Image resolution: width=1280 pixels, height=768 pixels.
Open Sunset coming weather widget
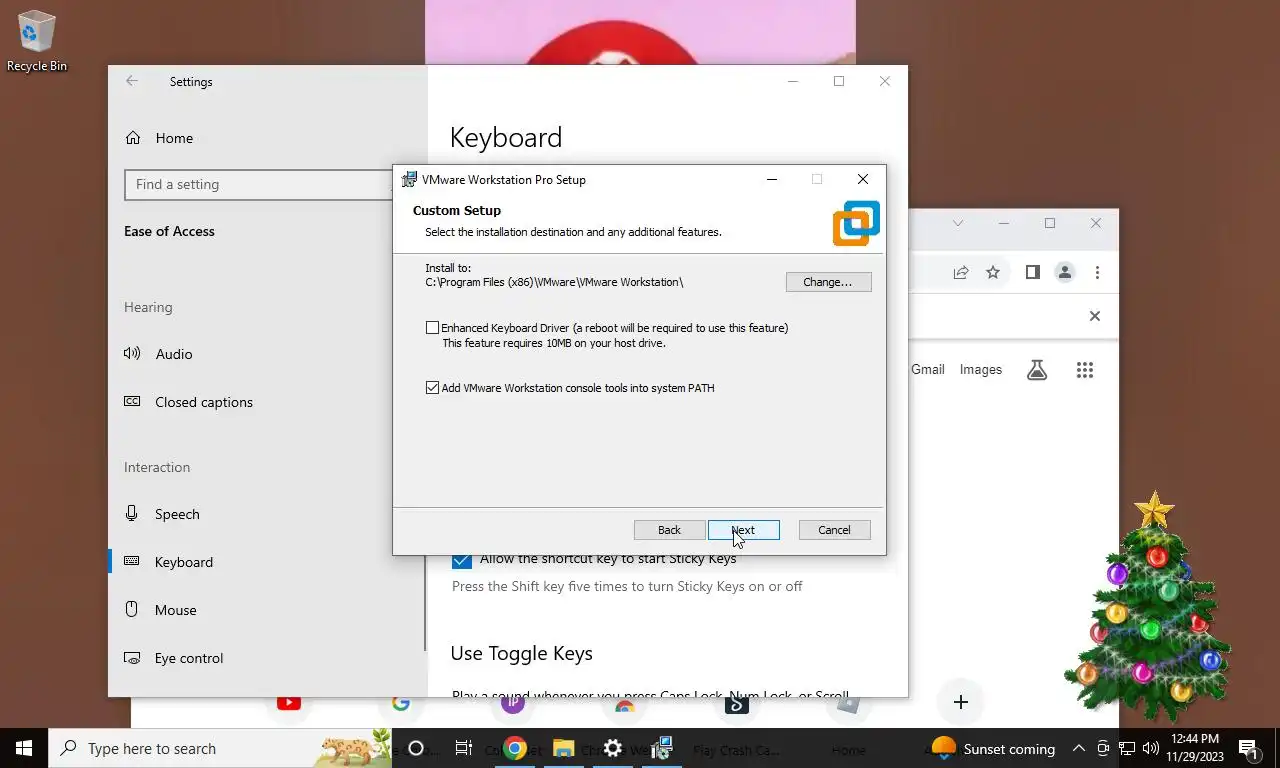[993, 748]
